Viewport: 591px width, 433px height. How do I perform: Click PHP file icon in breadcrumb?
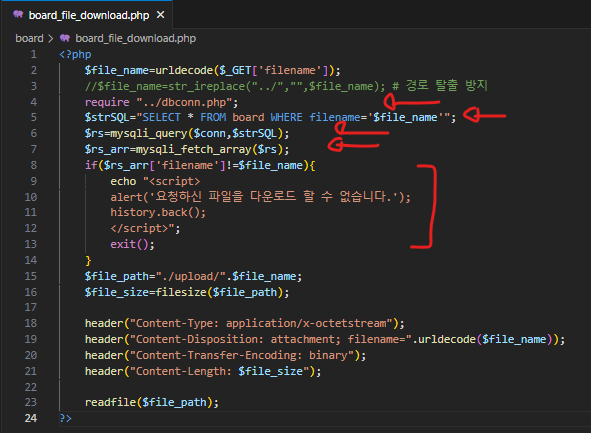tap(65, 38)
